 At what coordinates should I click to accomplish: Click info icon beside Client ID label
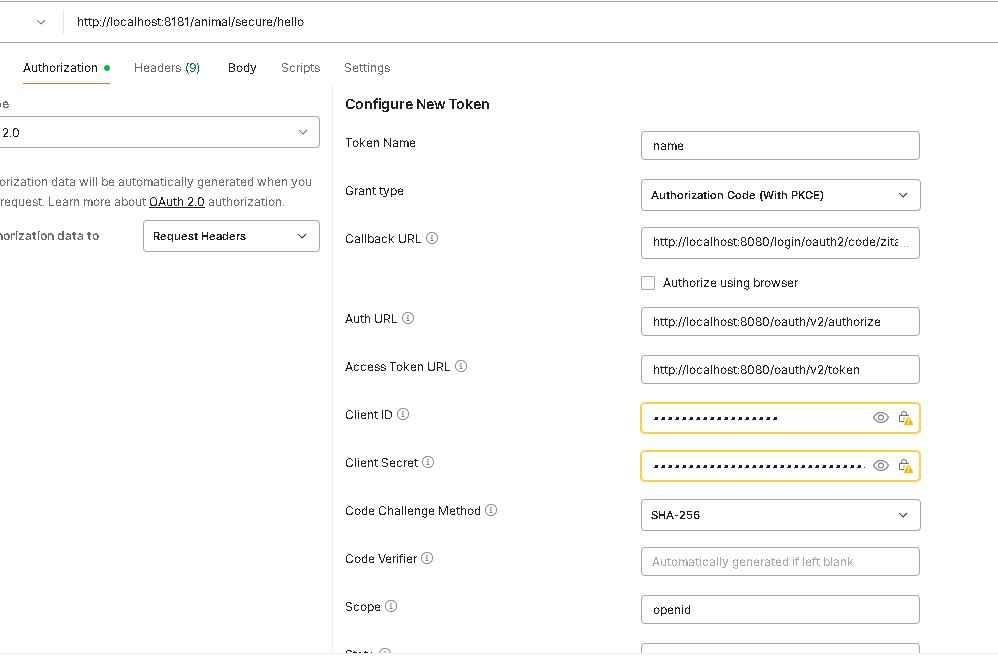tap(403, 415)
